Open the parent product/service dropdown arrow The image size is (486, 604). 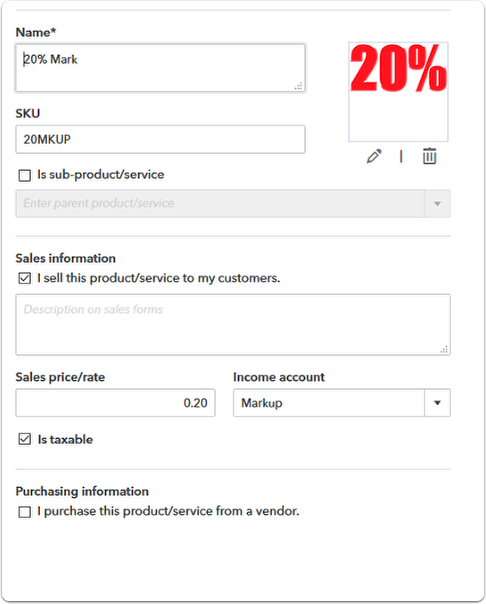click(x=437, y=203)
